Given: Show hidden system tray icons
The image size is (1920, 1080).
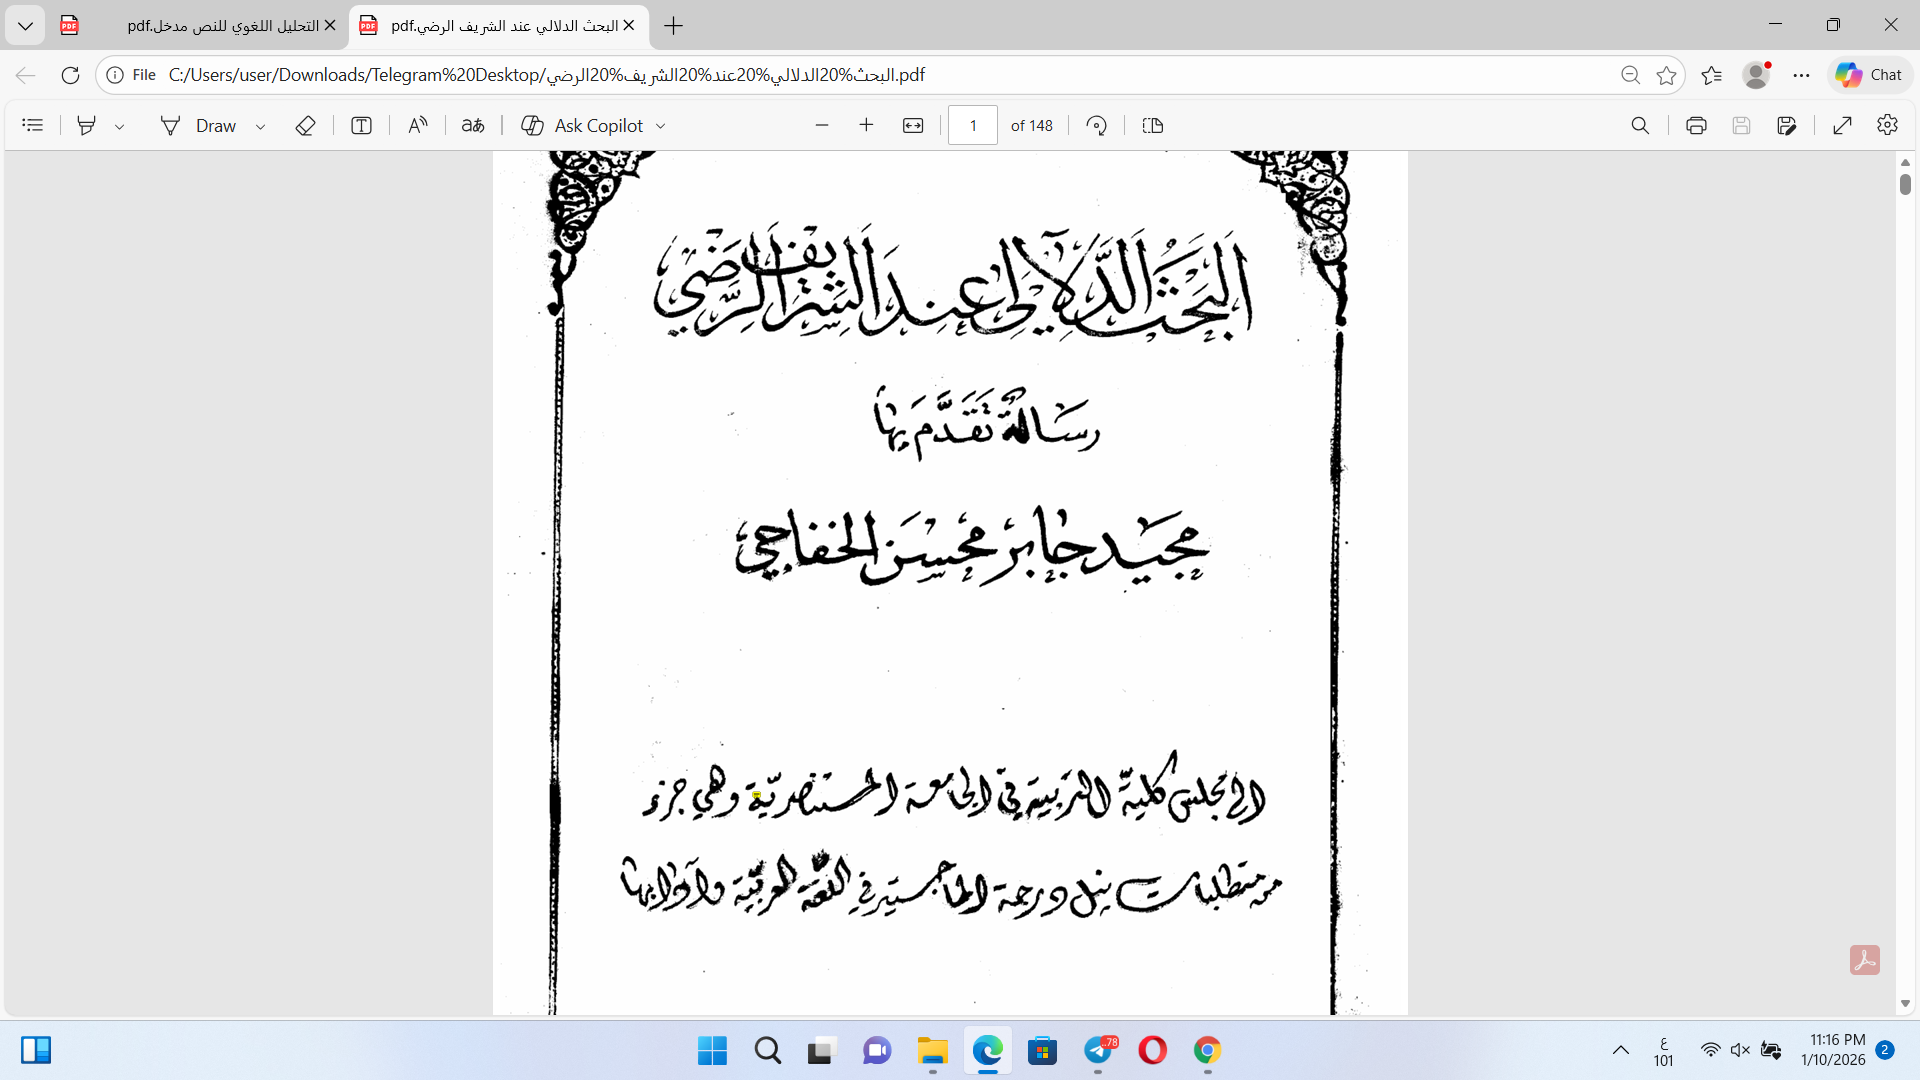Looking at the screenshot, I should [1621, 1050].
